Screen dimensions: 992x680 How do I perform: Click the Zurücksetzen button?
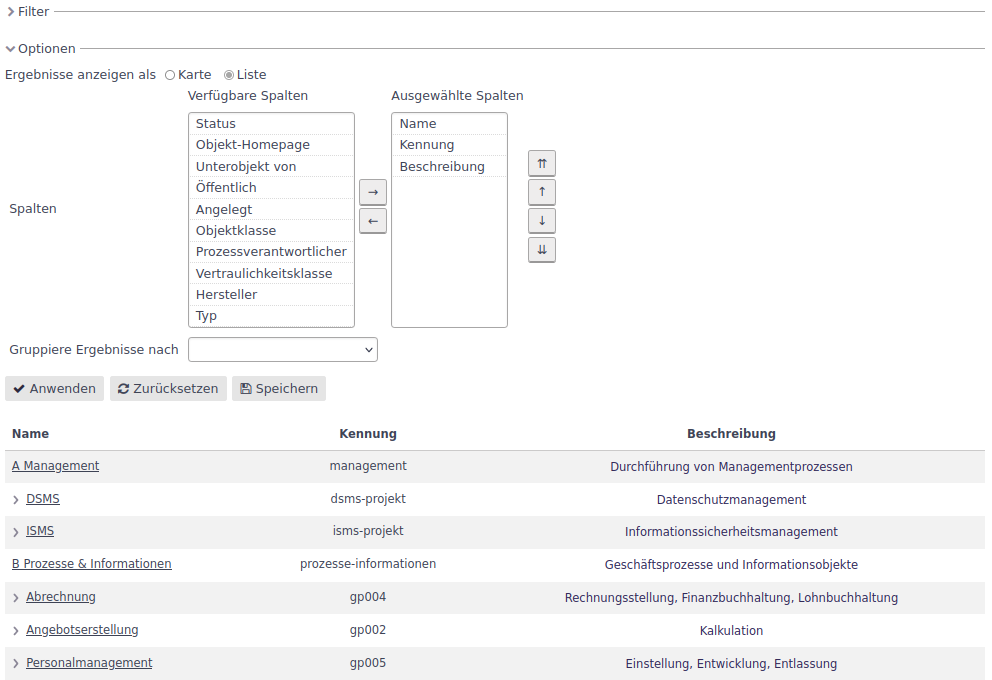tap(168, 388)
